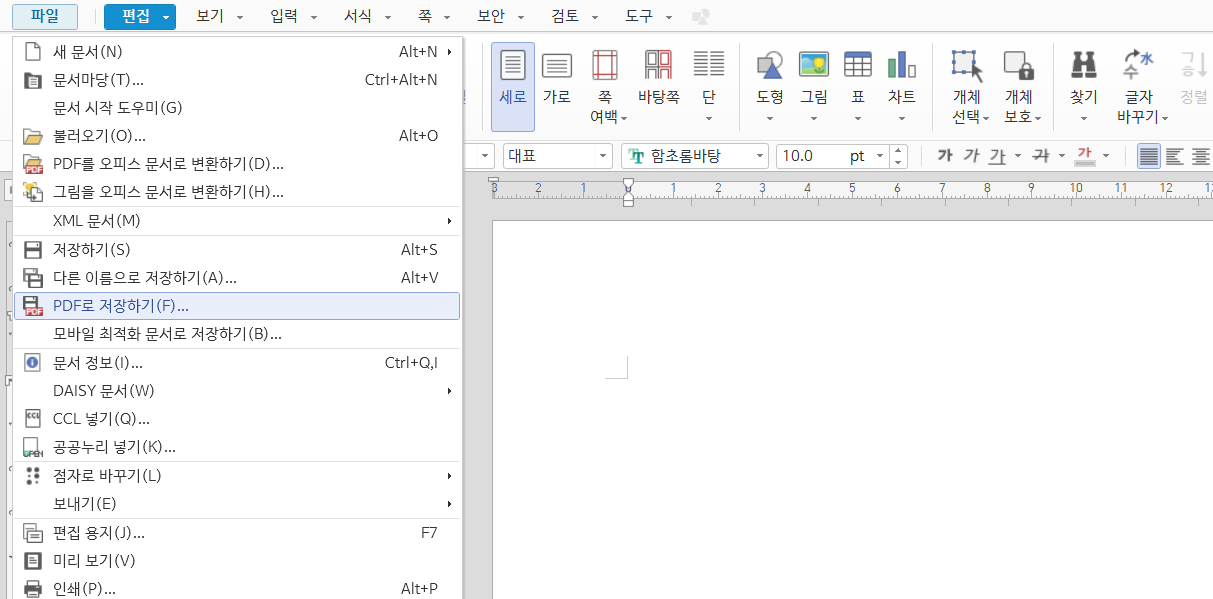Choose 그림을 오피스 문서로 변환하기(H)...
This screenshot has width=1213, height=599.
(237, 192)
